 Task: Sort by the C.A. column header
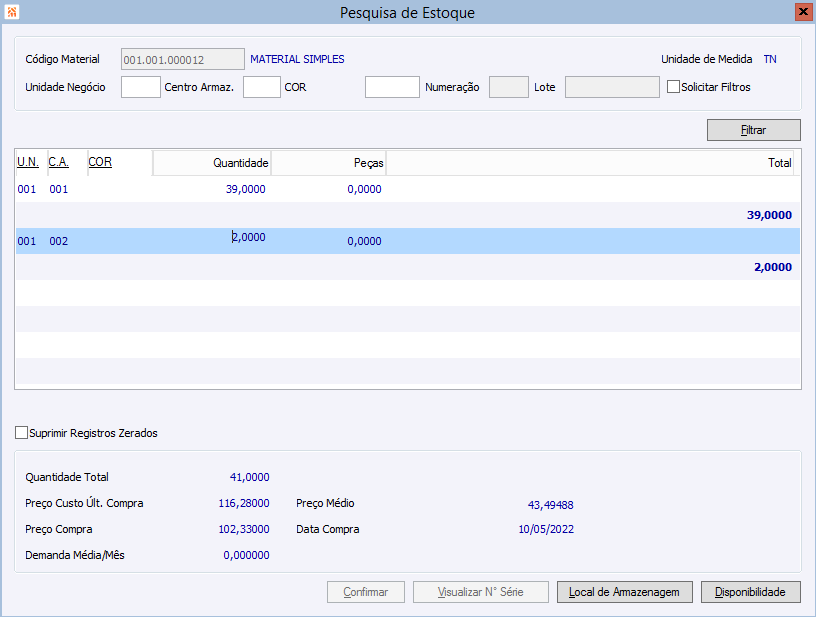pyautogui.click(x=58, y=161)
